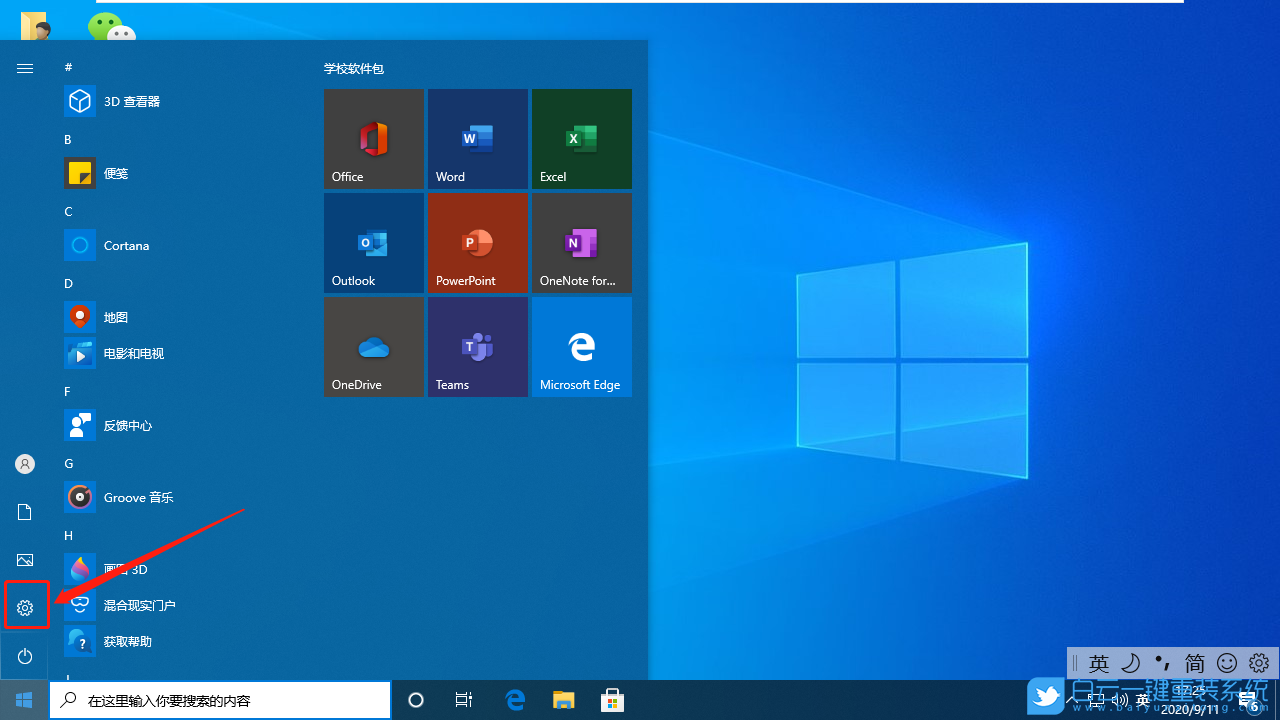The image size is (1280, 720).
Task: Open Microsoft Teams tile
Action: [477, 347]
